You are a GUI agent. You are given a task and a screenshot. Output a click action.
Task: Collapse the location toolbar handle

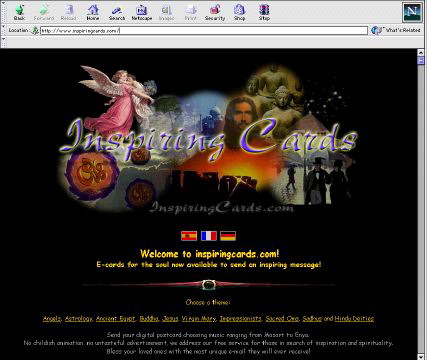pos(3,30)
